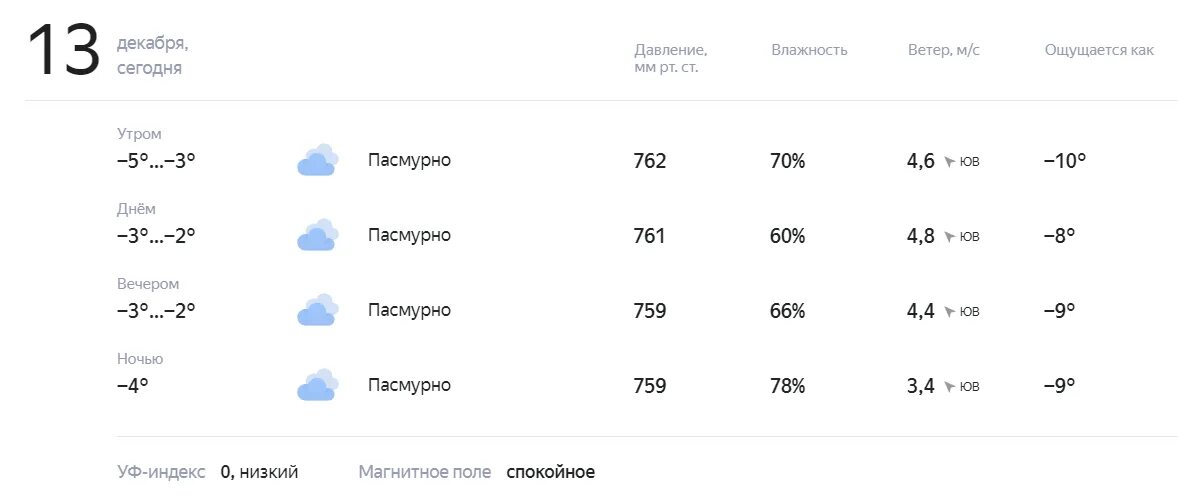Click the Магнитное поле label
This screenshot has height=501, width=1178.
(424, 472)
